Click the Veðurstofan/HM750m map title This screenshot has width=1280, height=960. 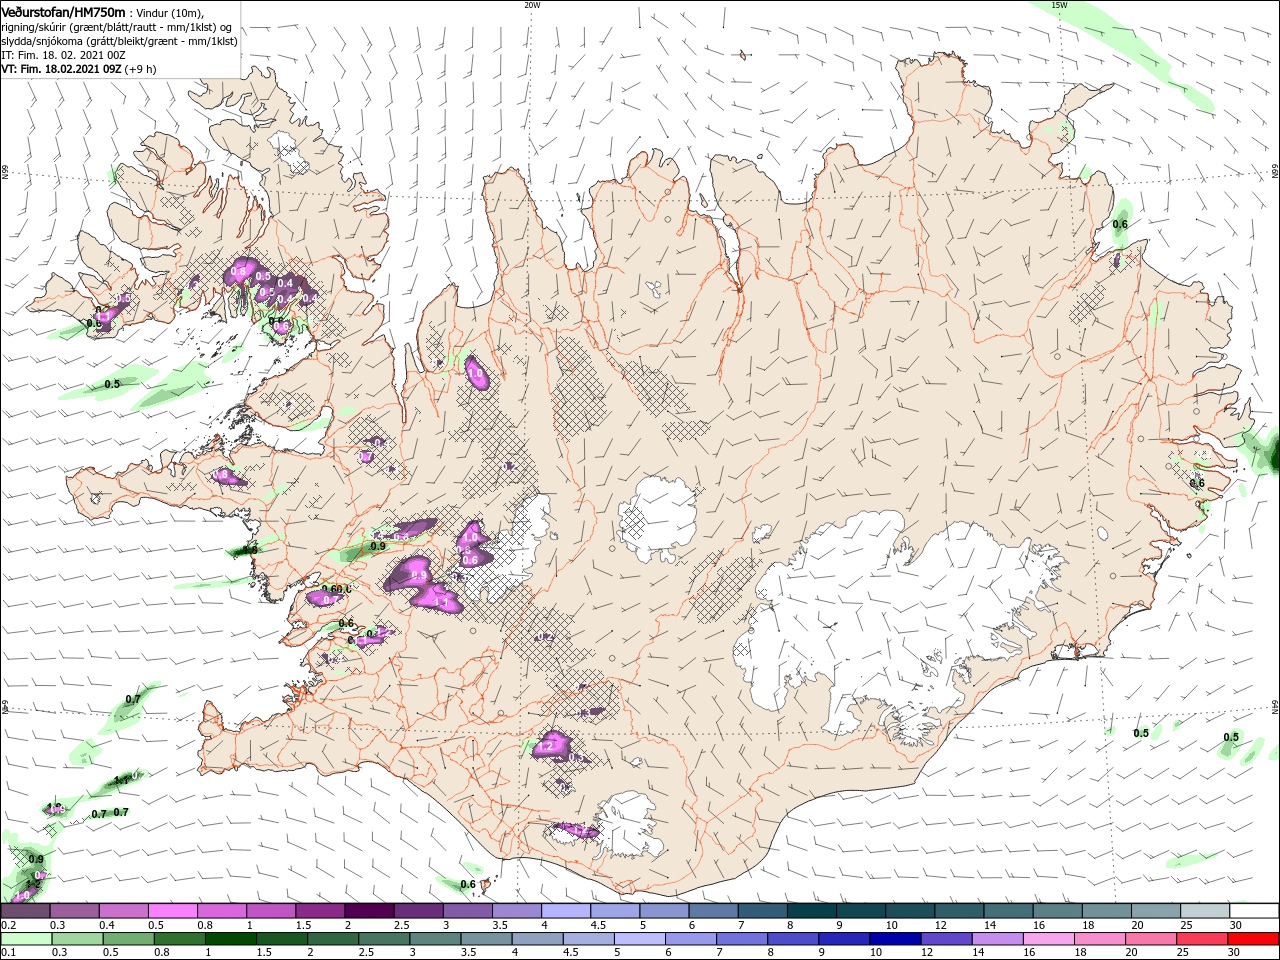[63, 11]
